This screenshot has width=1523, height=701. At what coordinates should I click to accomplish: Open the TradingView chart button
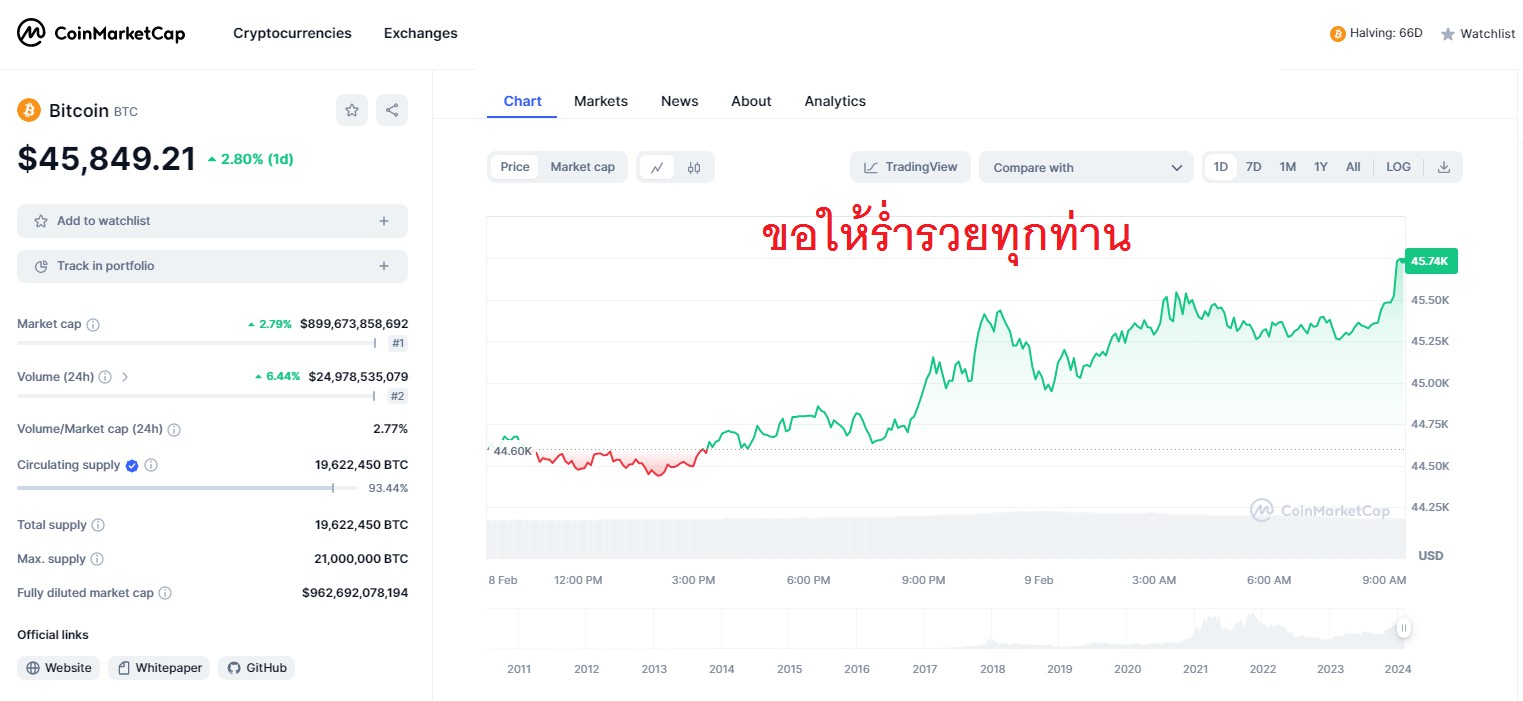click(x=910, y=167)
